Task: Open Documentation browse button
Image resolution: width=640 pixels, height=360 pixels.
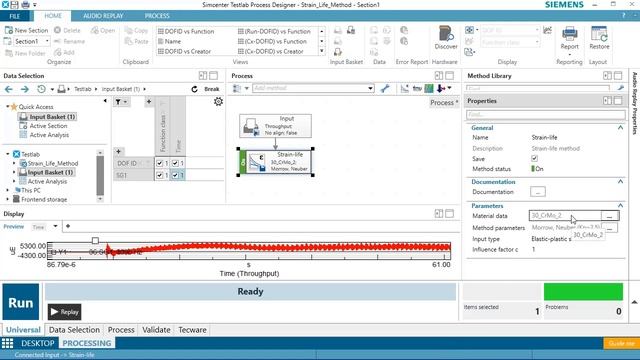Action: pyautogui.click(x=538, y=192)
